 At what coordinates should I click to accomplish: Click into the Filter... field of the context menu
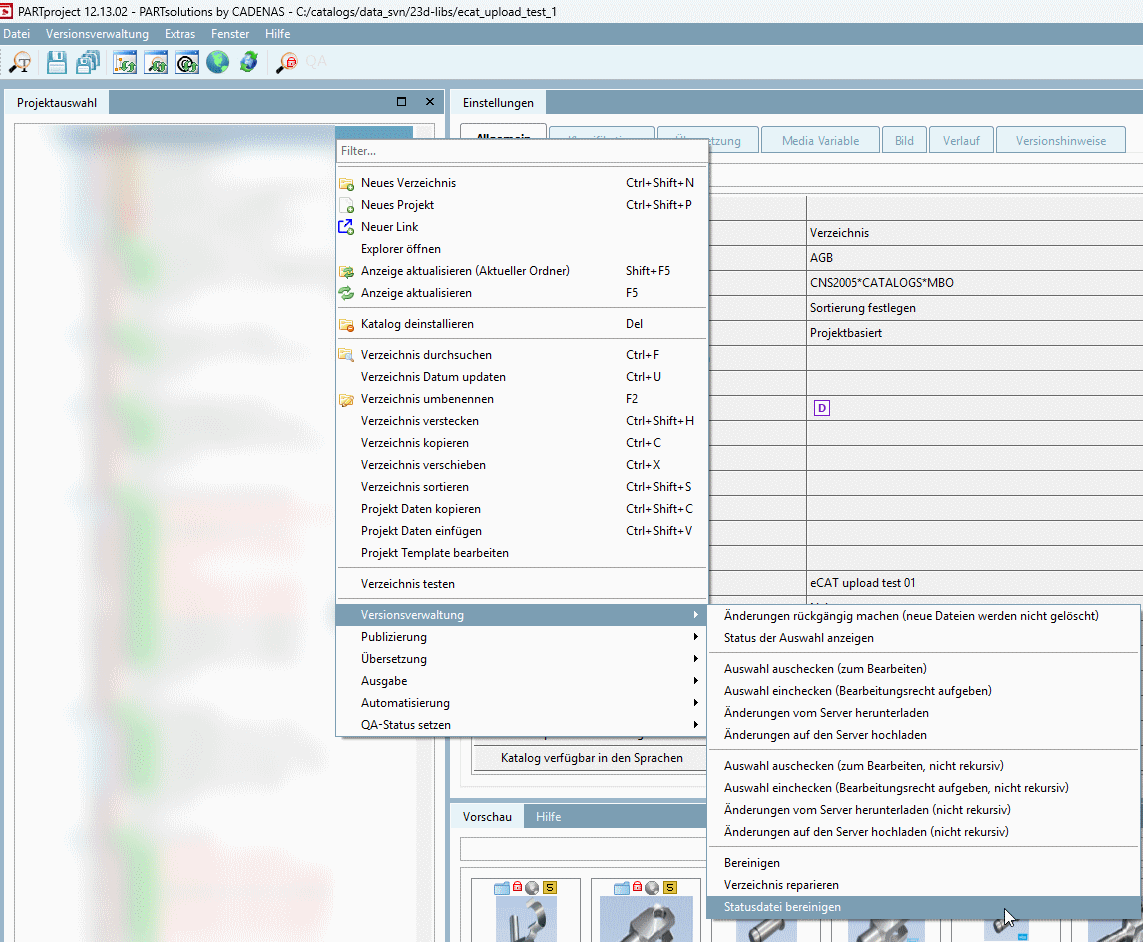coord(521,151)
